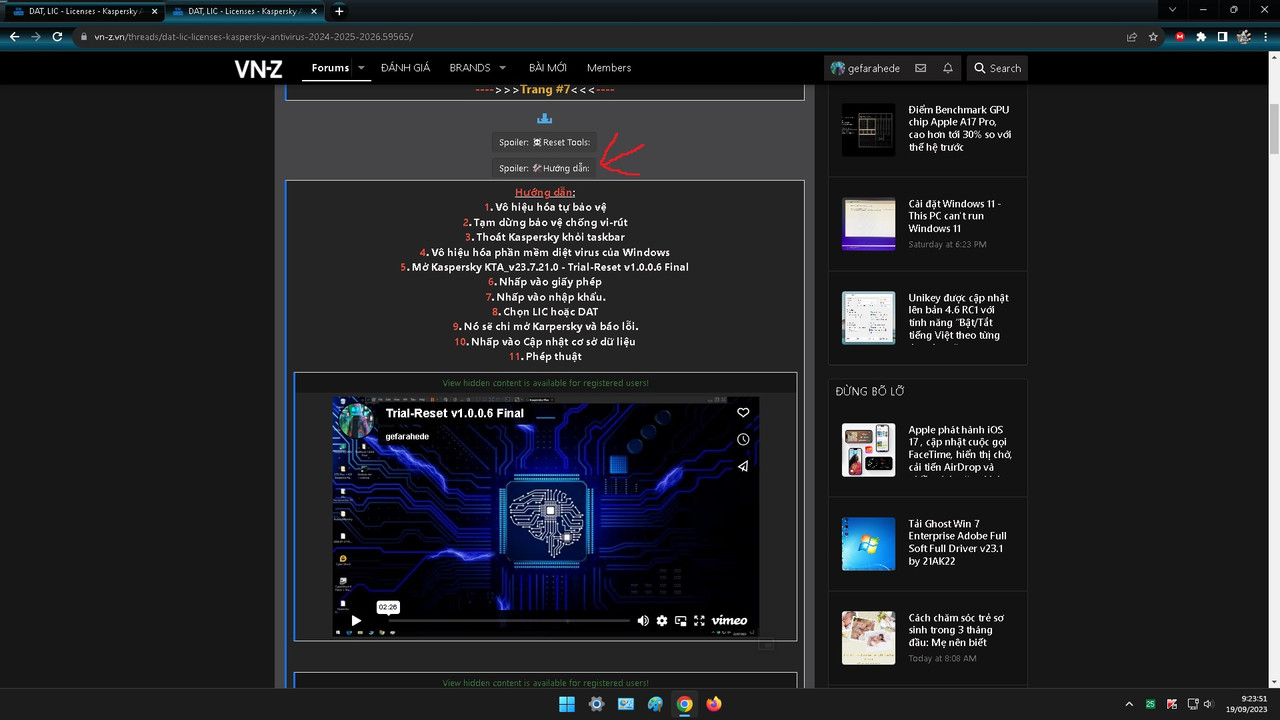This screenshot has height=720, width=1280.
Task: Click the address bar URL
Action: click(253, 36)
